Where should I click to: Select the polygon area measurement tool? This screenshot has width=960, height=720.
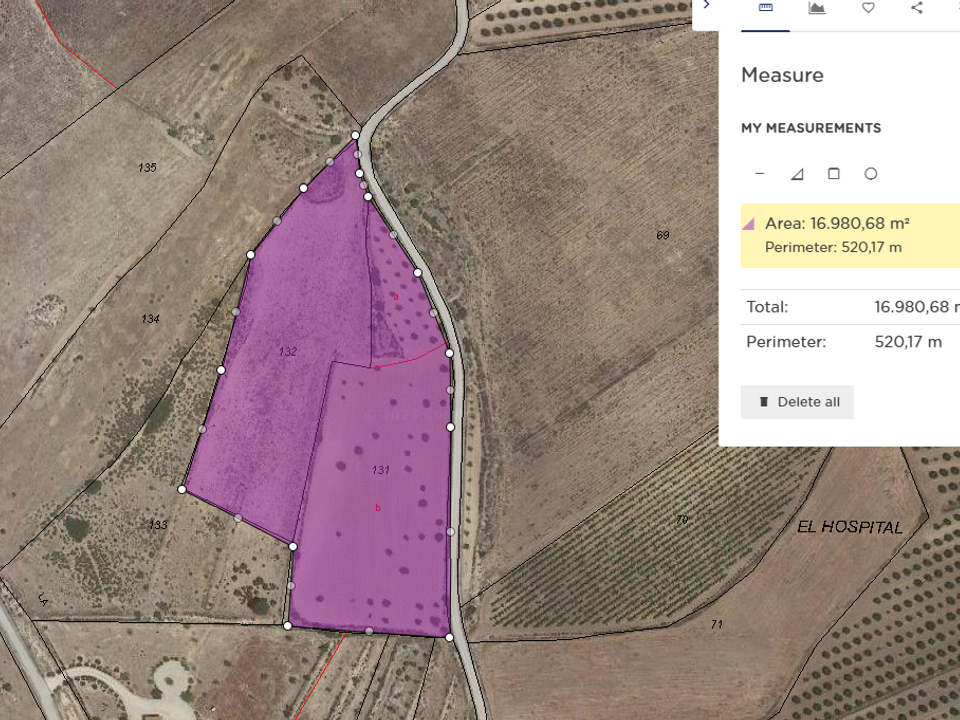[x=797, y=174]
